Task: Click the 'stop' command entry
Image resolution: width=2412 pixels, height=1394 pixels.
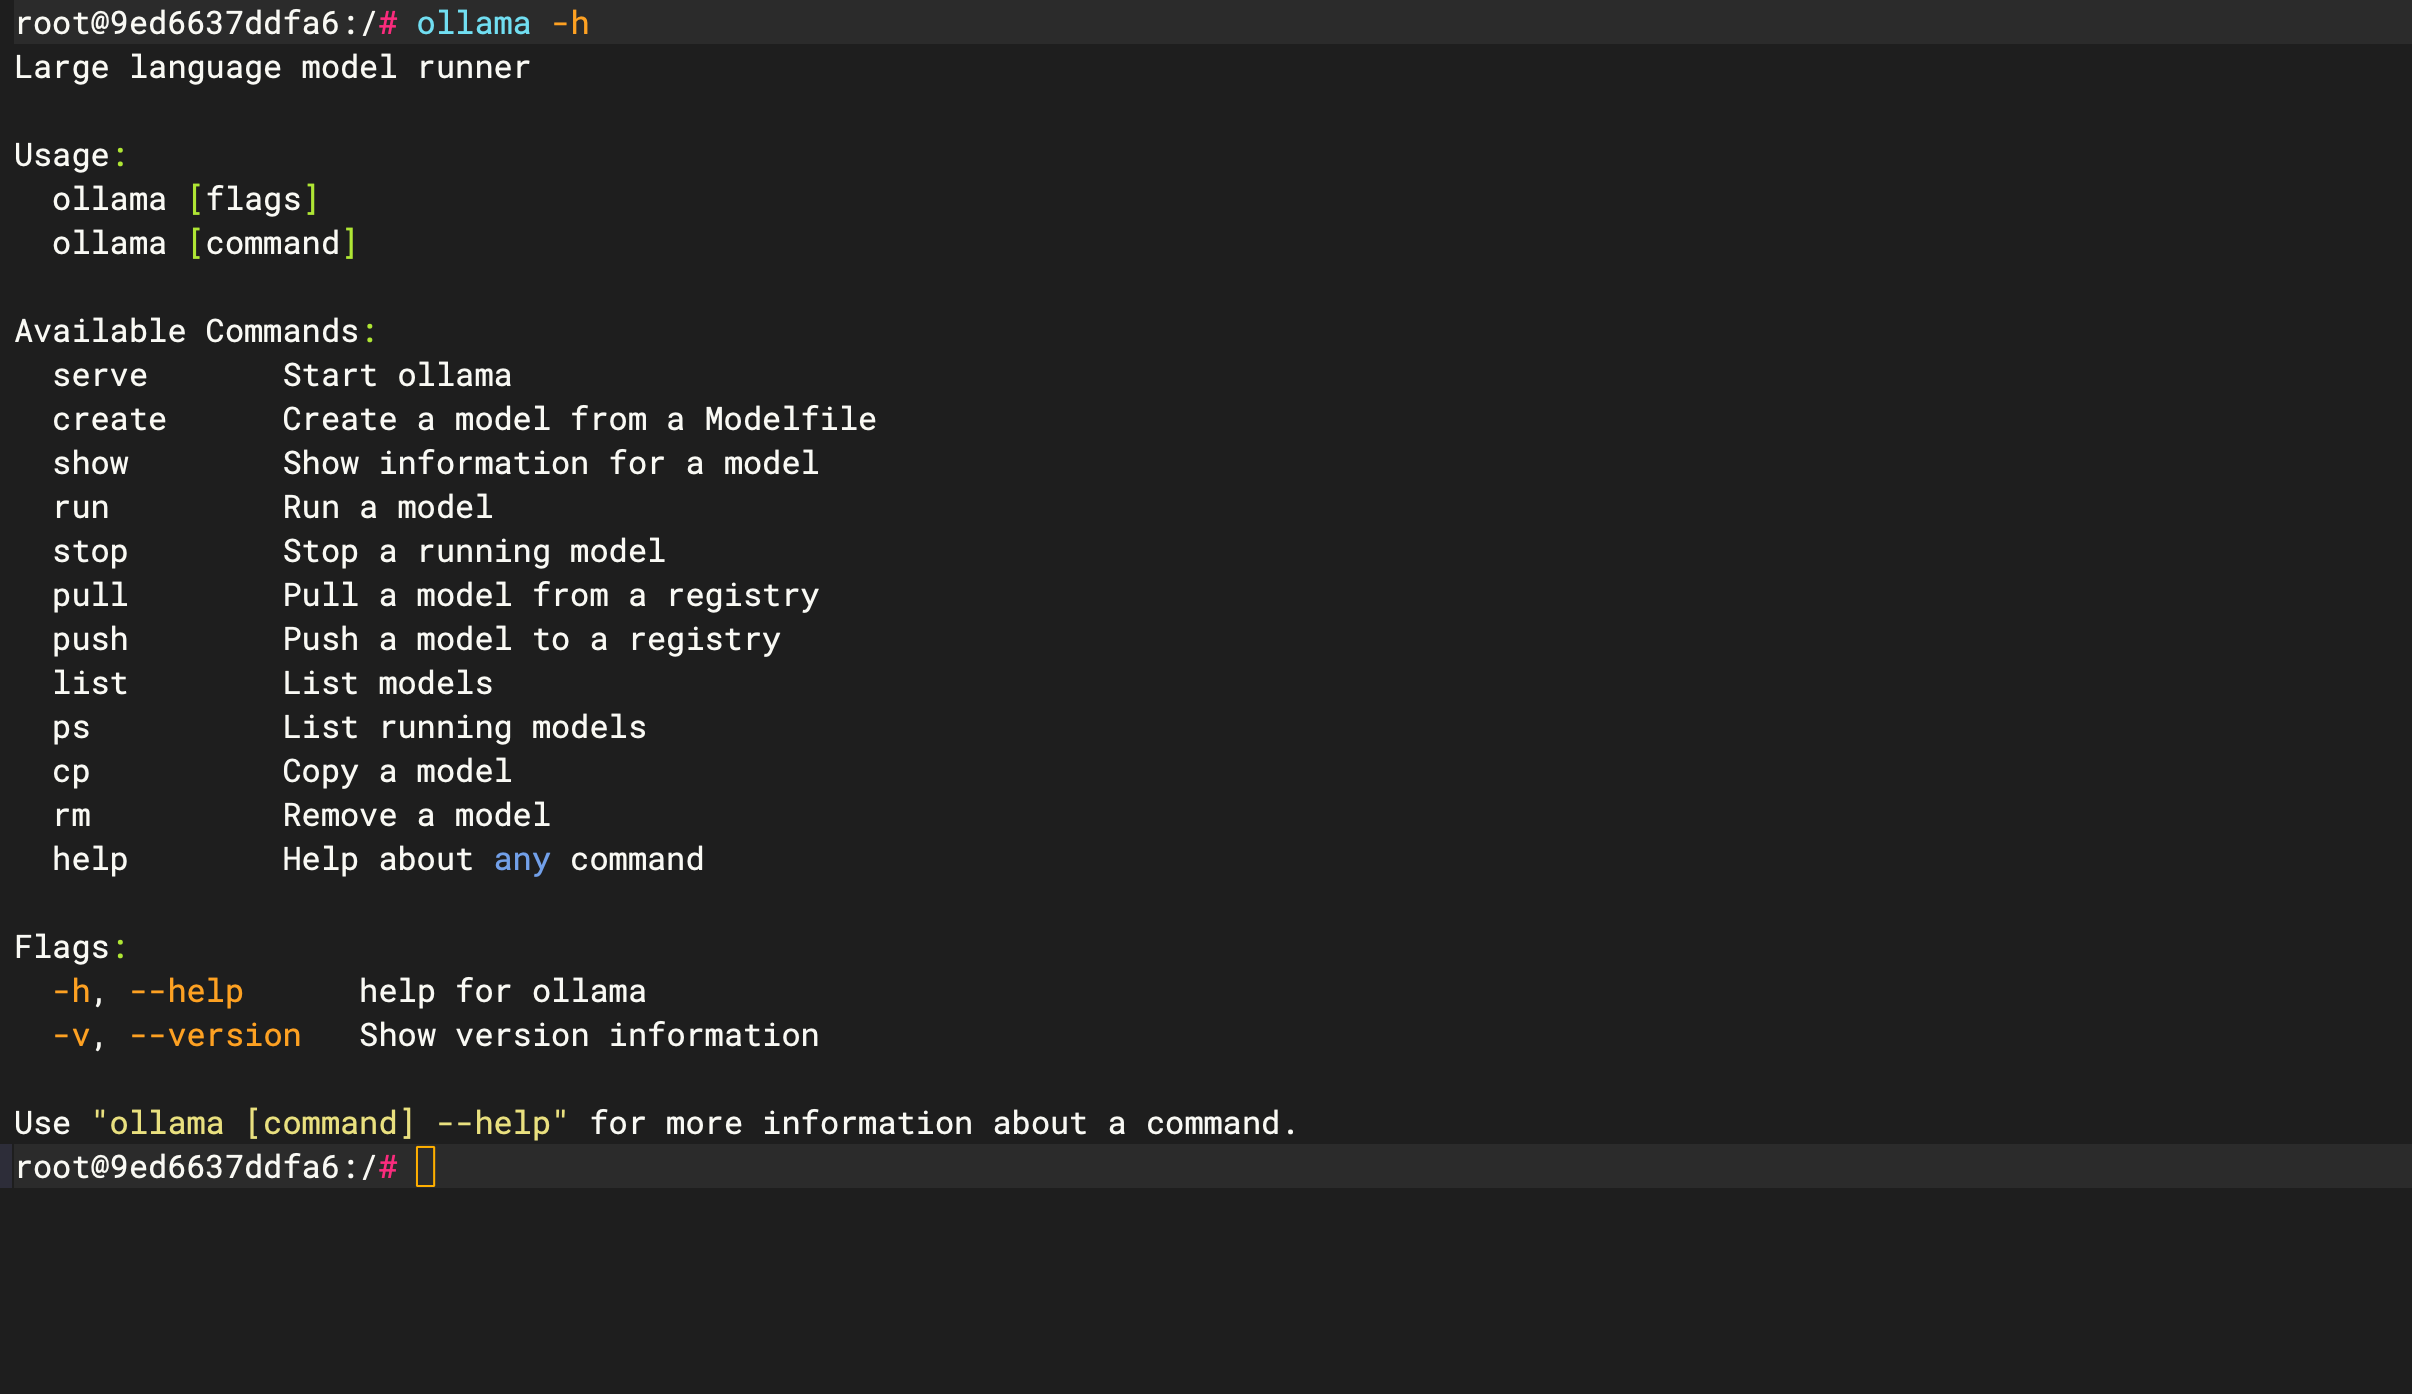Action: coord(90,551)
